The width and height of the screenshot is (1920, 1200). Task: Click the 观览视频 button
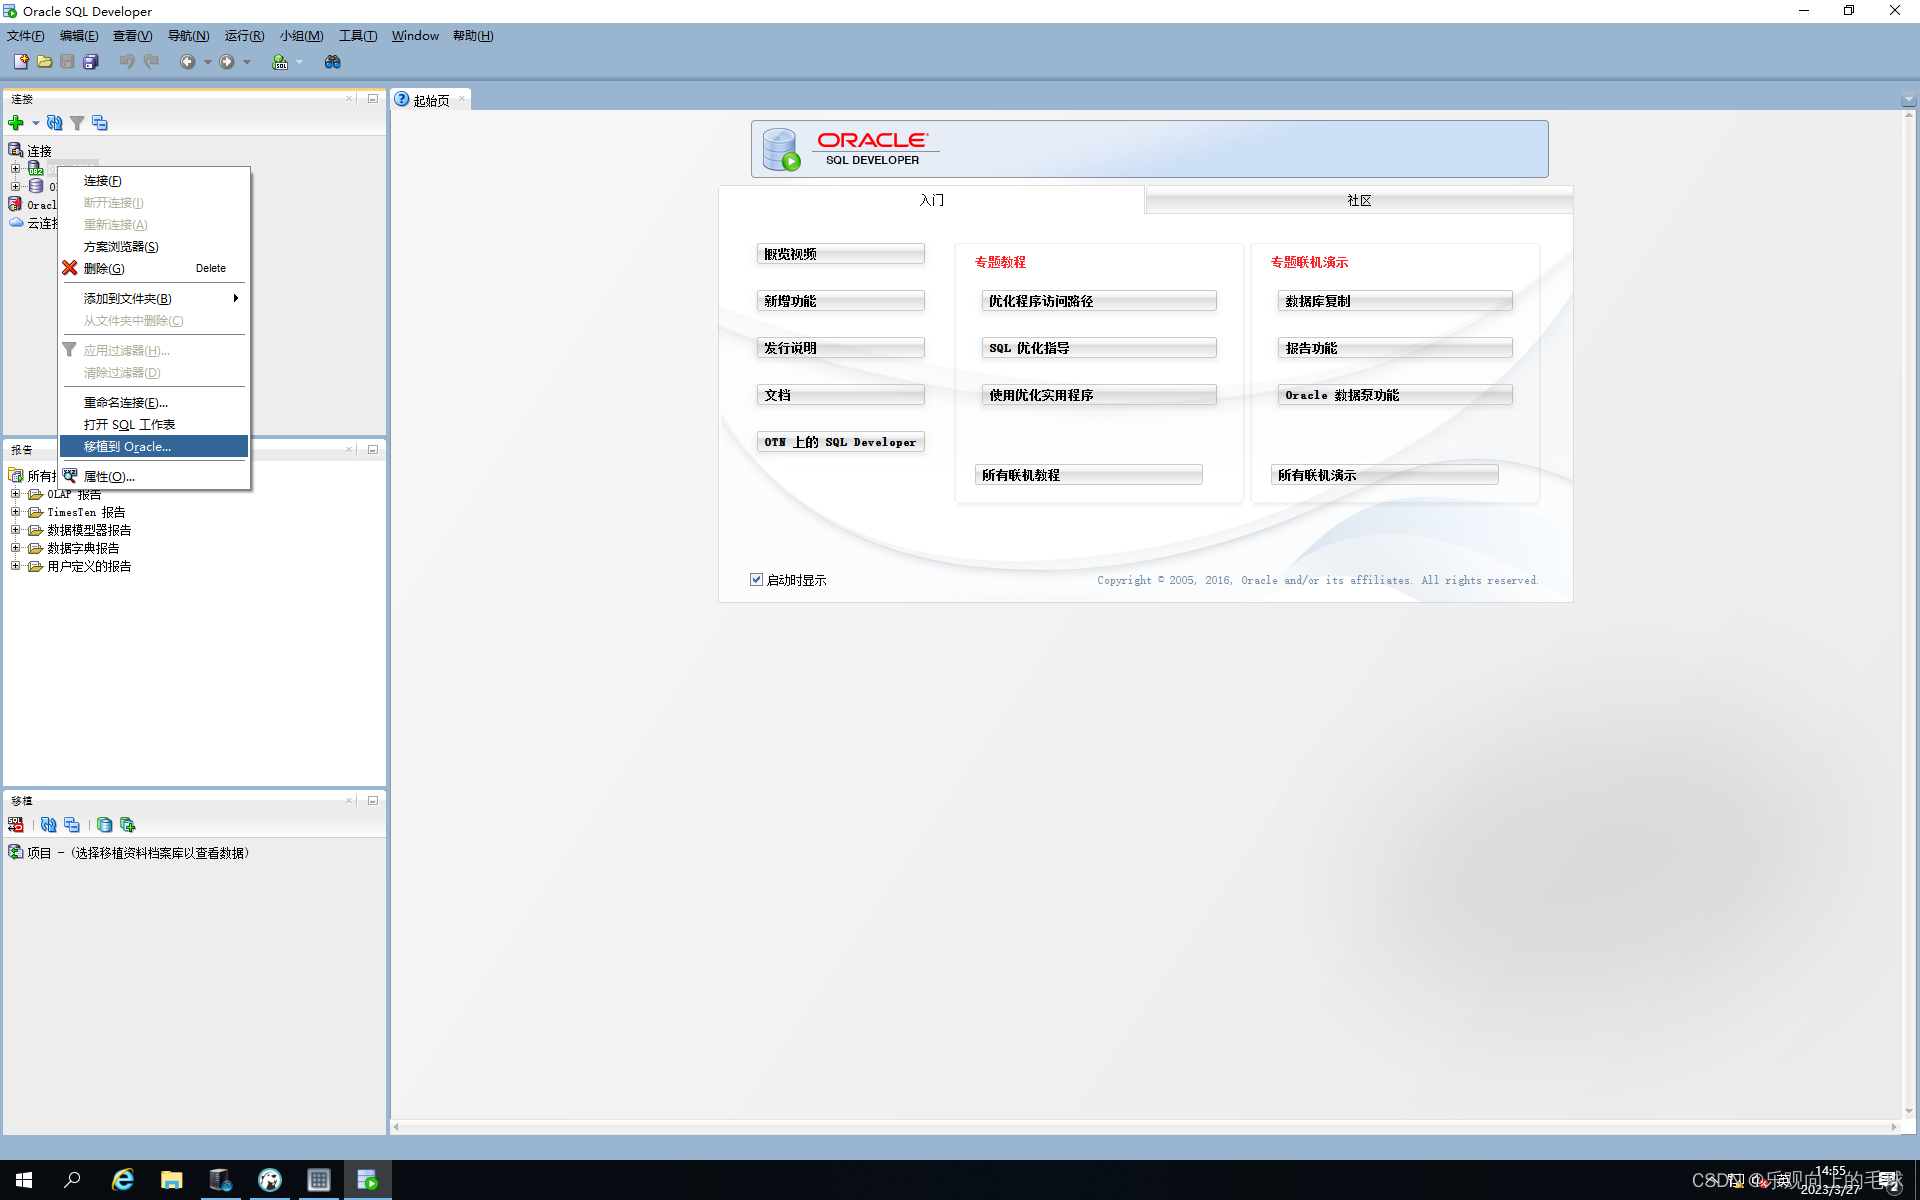pyautogui.click(x=840, y=254)
